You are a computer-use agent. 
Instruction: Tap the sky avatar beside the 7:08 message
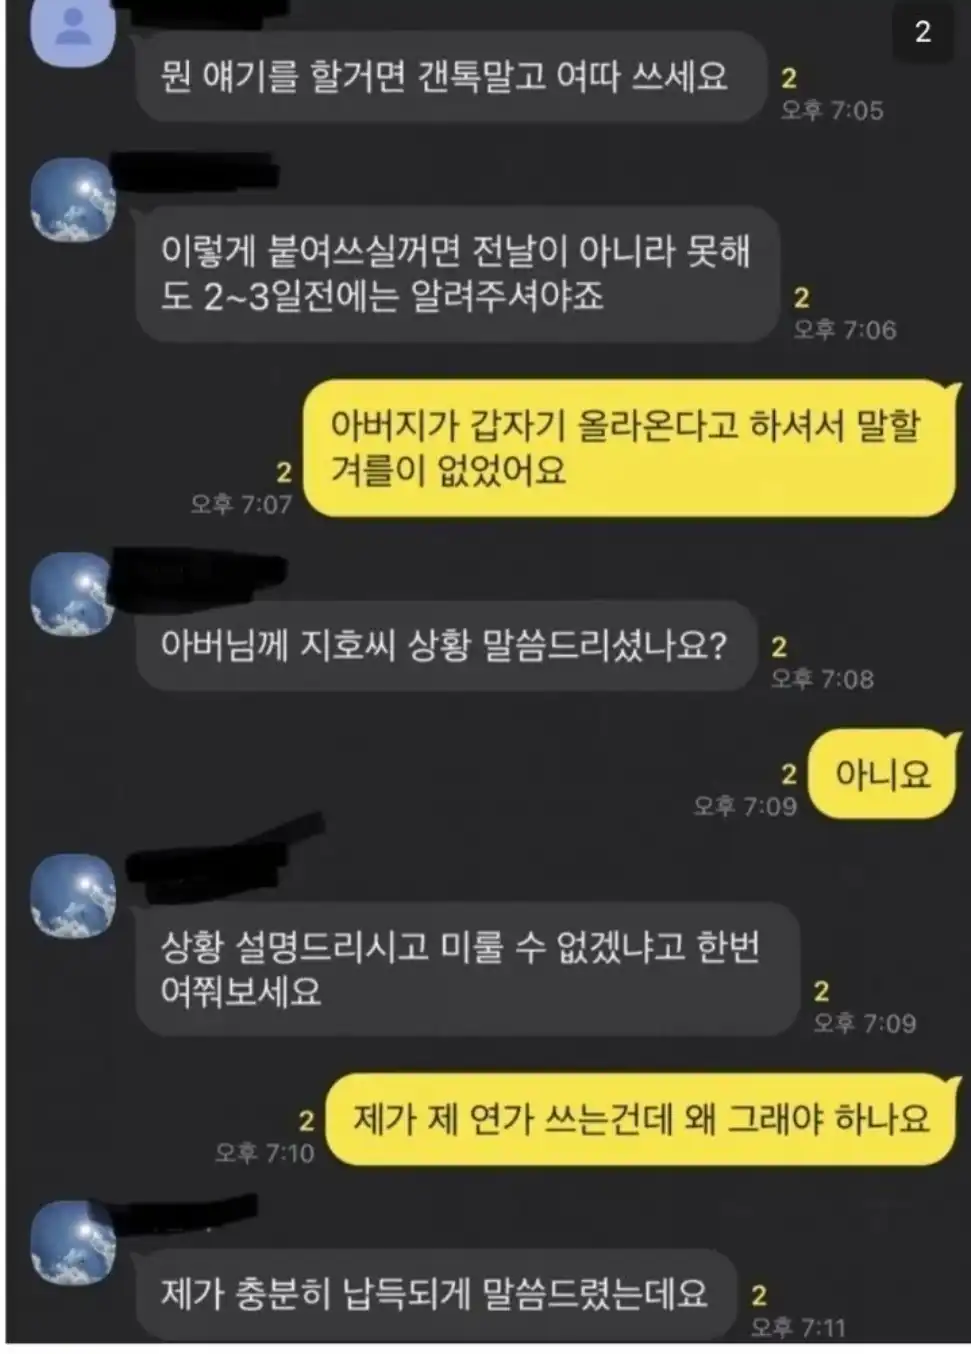tap(73, 593)
